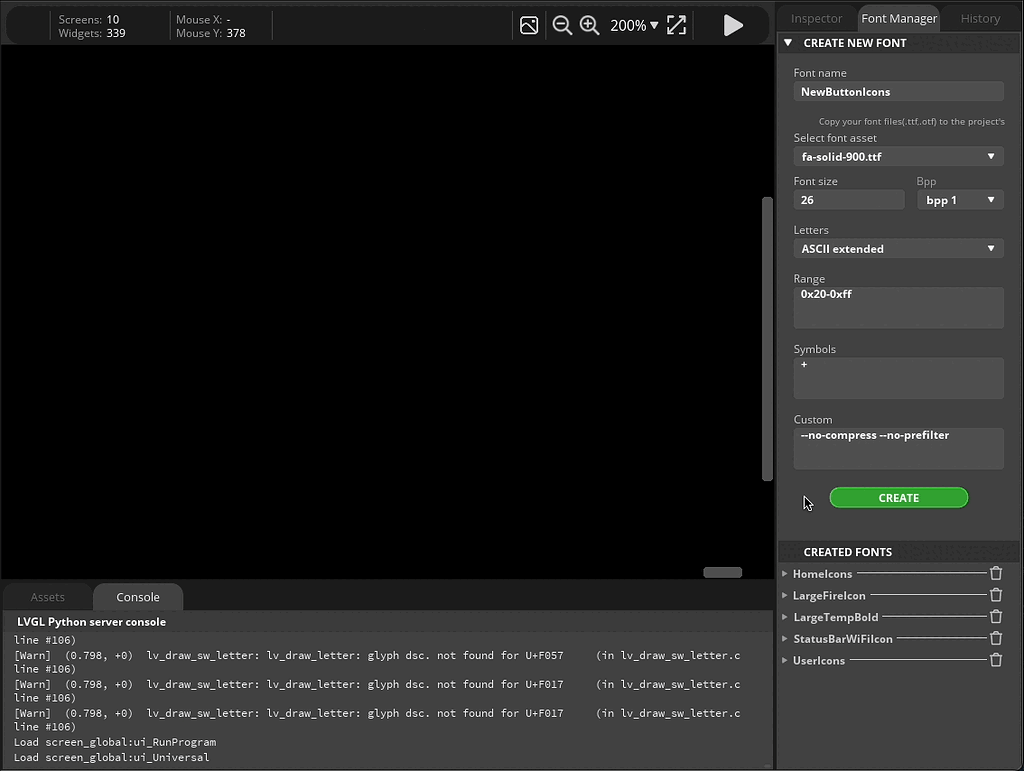Click the Run preview play icon
Image resolution: width=1024 pixels, height=771 pixels.
click(733, 25)
